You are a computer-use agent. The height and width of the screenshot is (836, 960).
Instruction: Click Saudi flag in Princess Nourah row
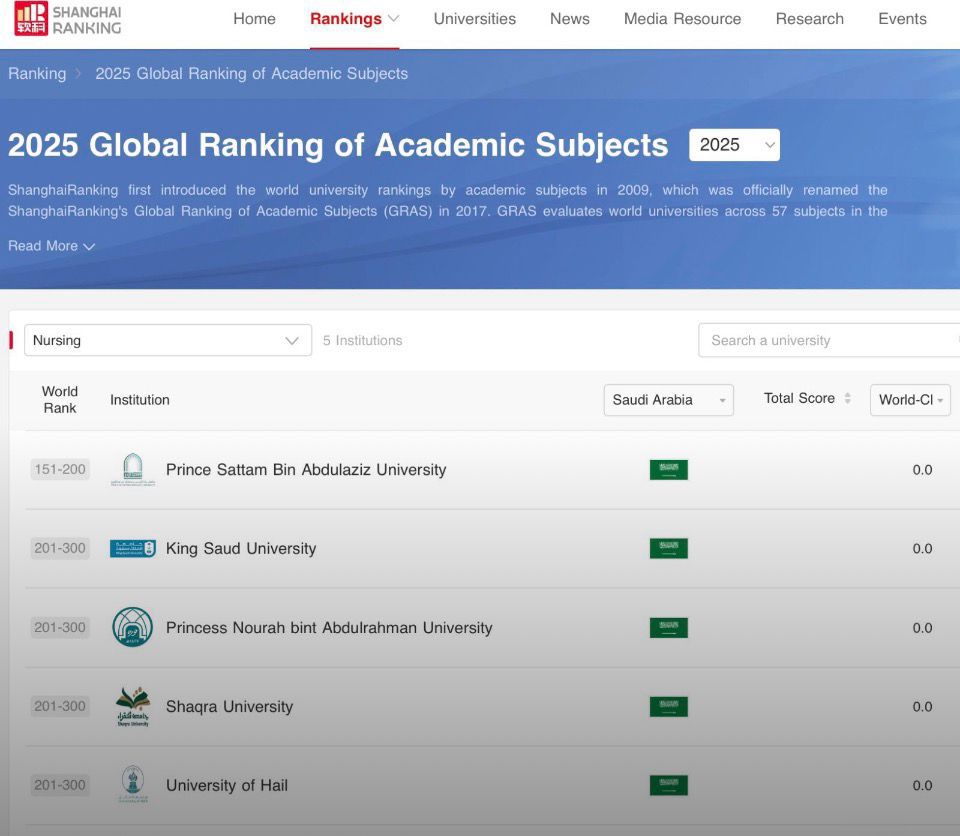tap(669, 628)
